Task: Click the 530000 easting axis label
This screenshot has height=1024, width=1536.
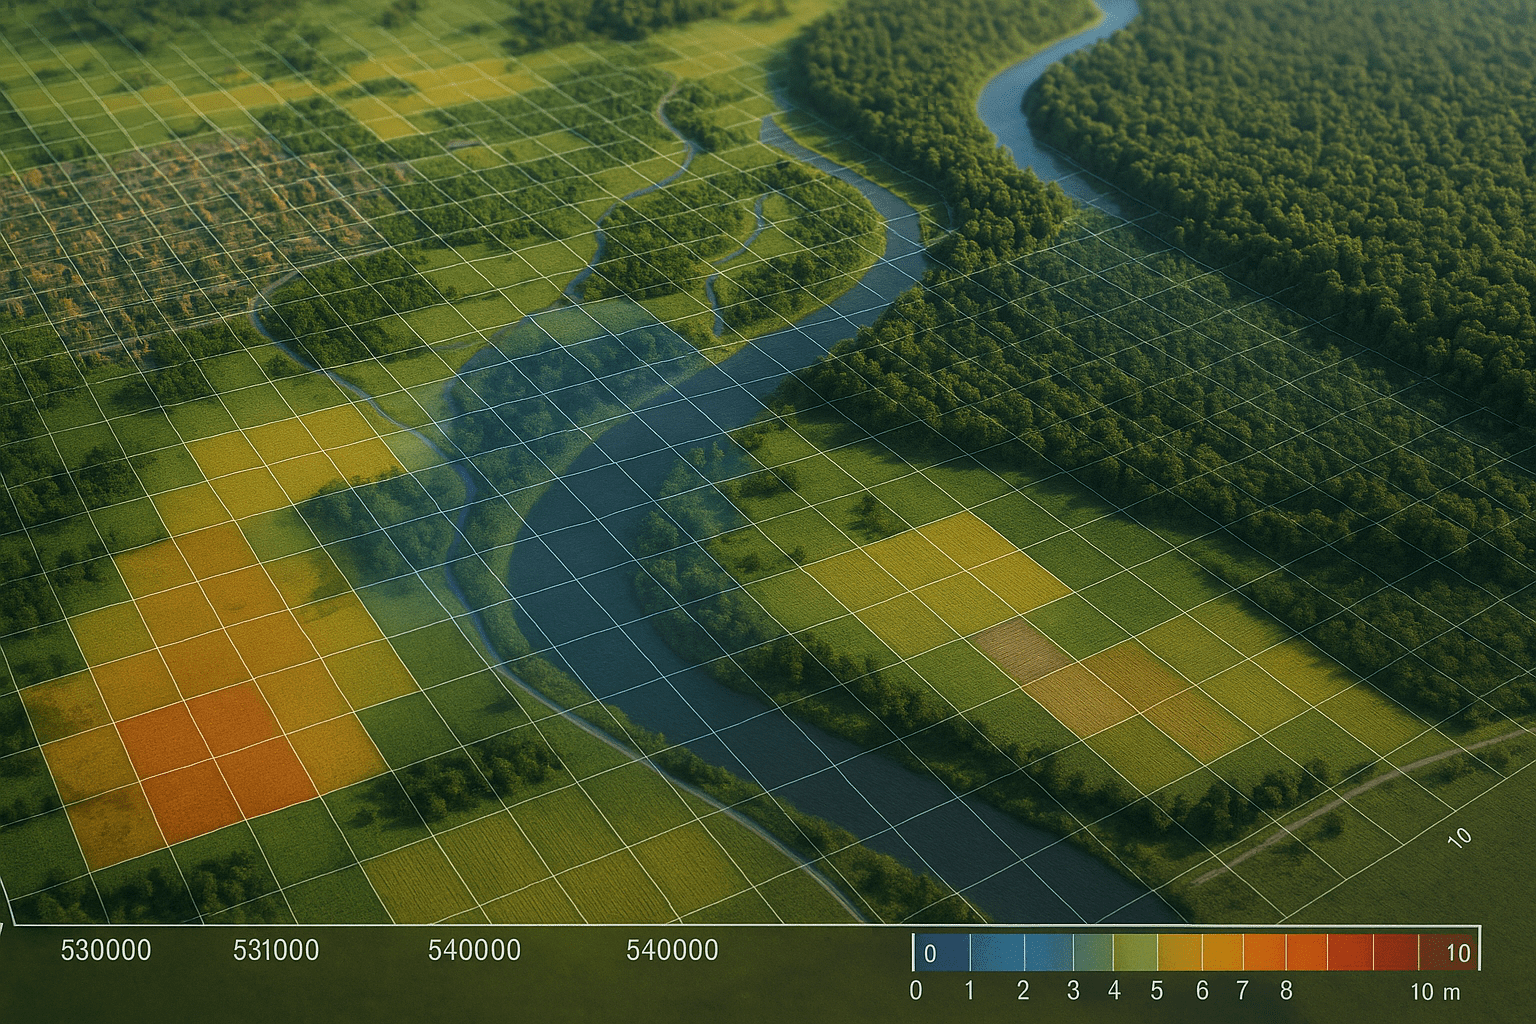Action: coord(106,950)
